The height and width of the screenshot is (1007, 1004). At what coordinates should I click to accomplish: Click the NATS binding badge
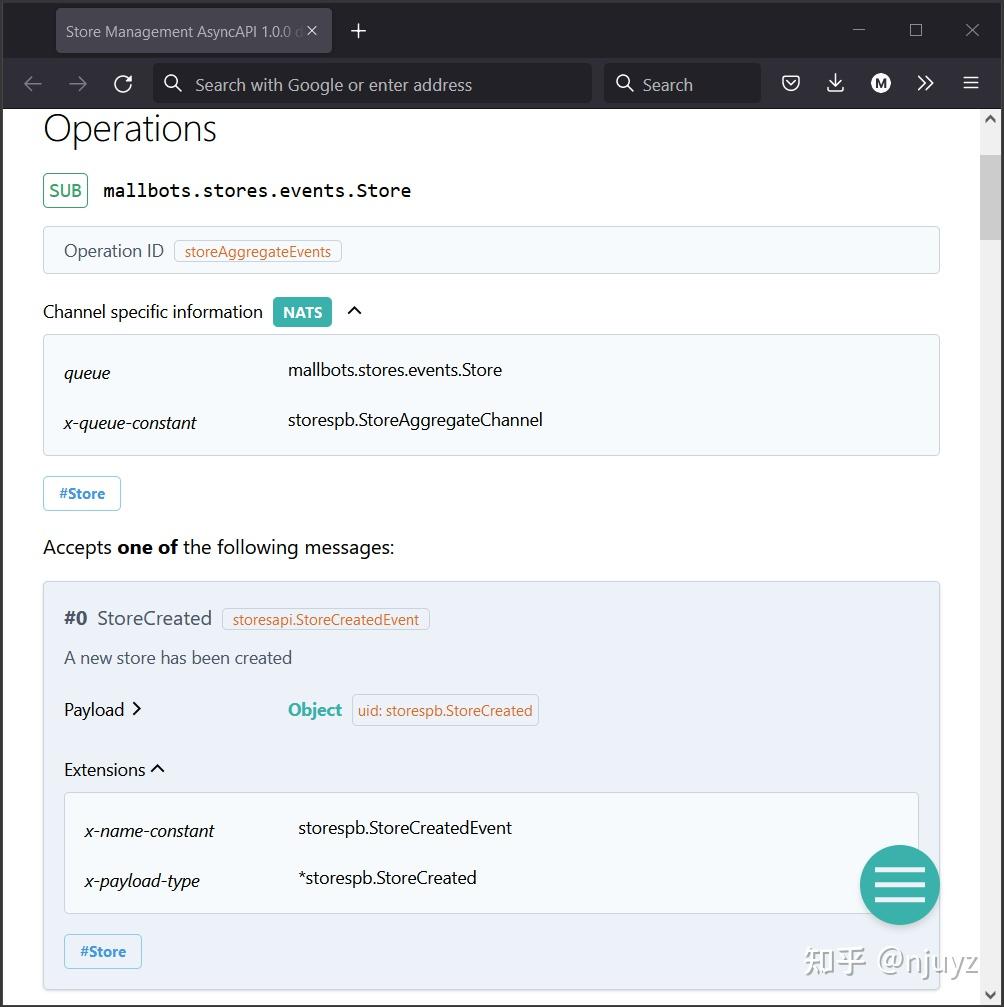302,312
